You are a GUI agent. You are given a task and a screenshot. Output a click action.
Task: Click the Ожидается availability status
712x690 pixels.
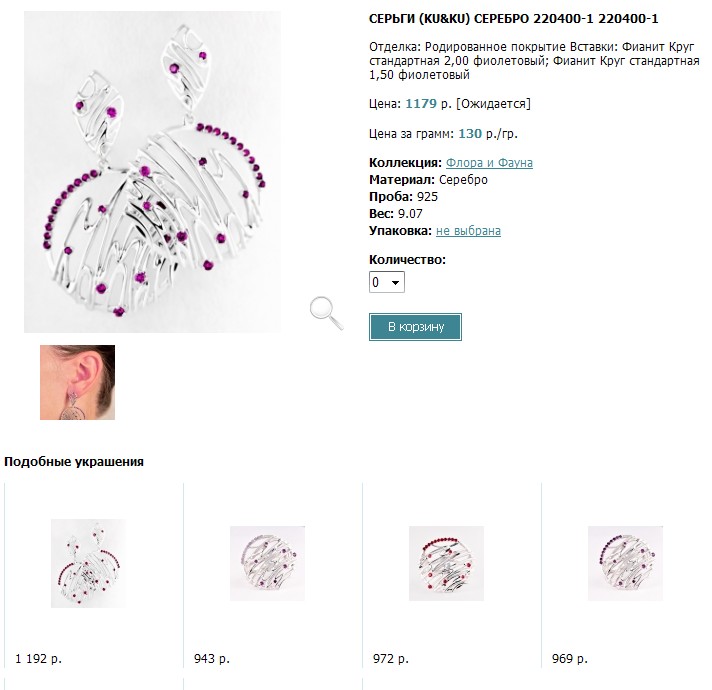pyautogui.click(x=493, y=103)
